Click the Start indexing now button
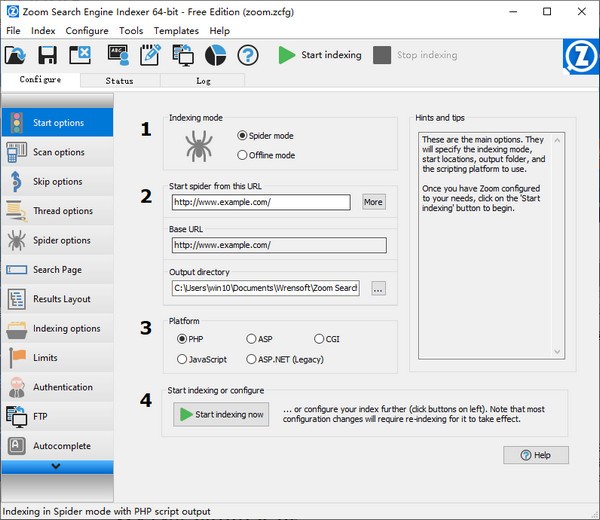The height and width of the screenshot is (520, 600). coord(221,414)
